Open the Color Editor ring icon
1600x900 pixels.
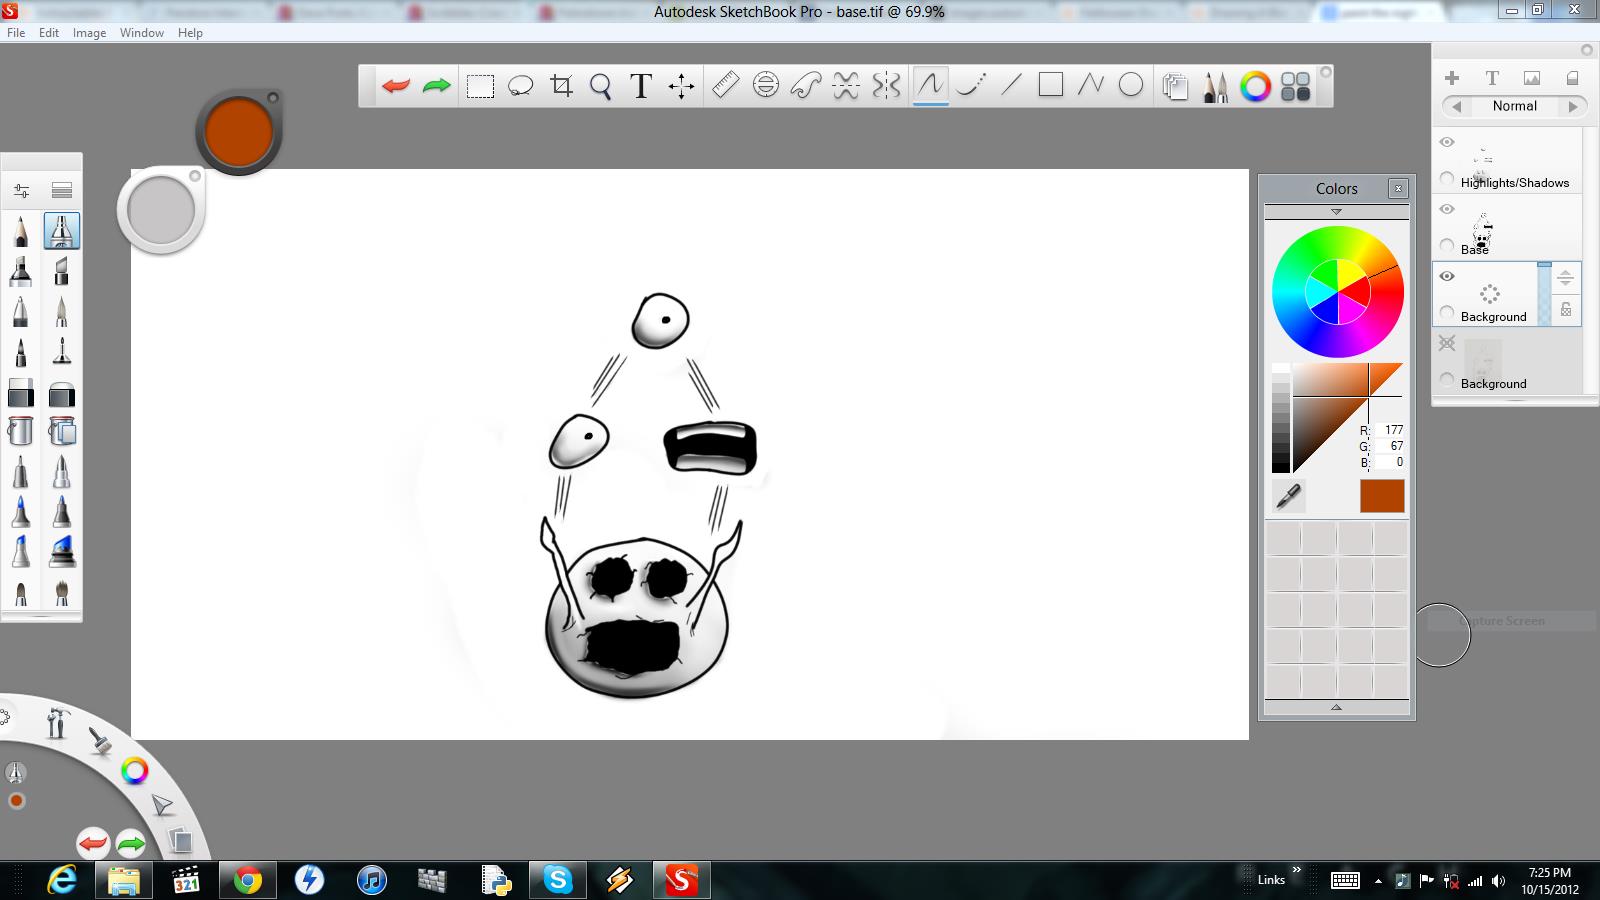click(x=1256, y=87)
